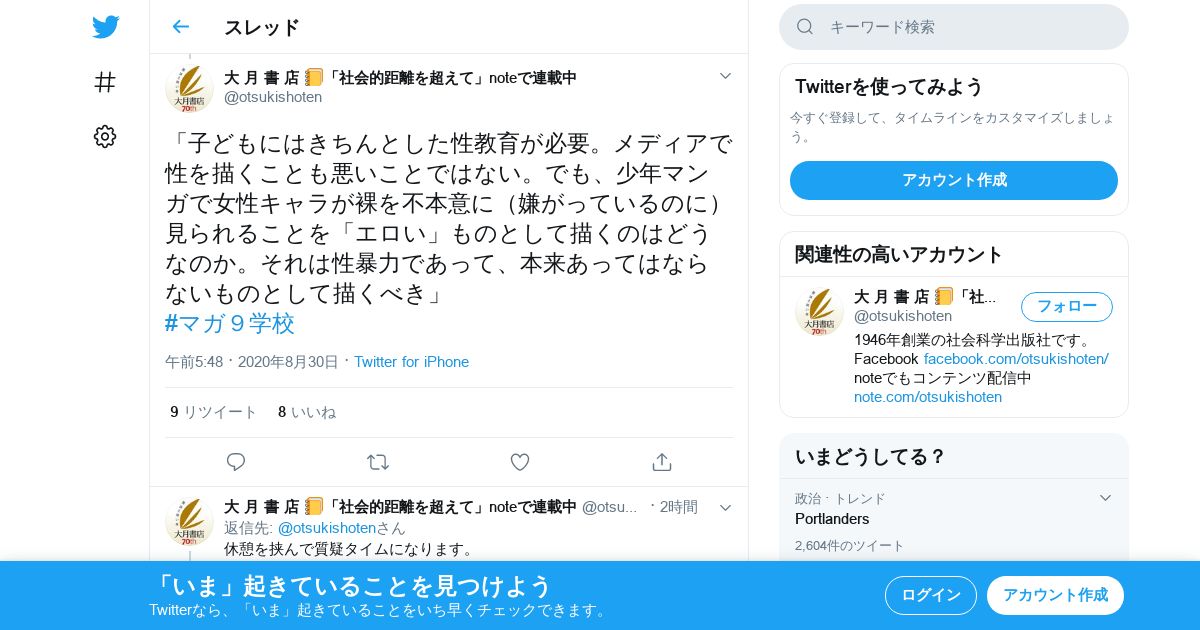Click the ログイン button in bottom banner
This screenshot has height=630, width=1200.
coord(931,596)
